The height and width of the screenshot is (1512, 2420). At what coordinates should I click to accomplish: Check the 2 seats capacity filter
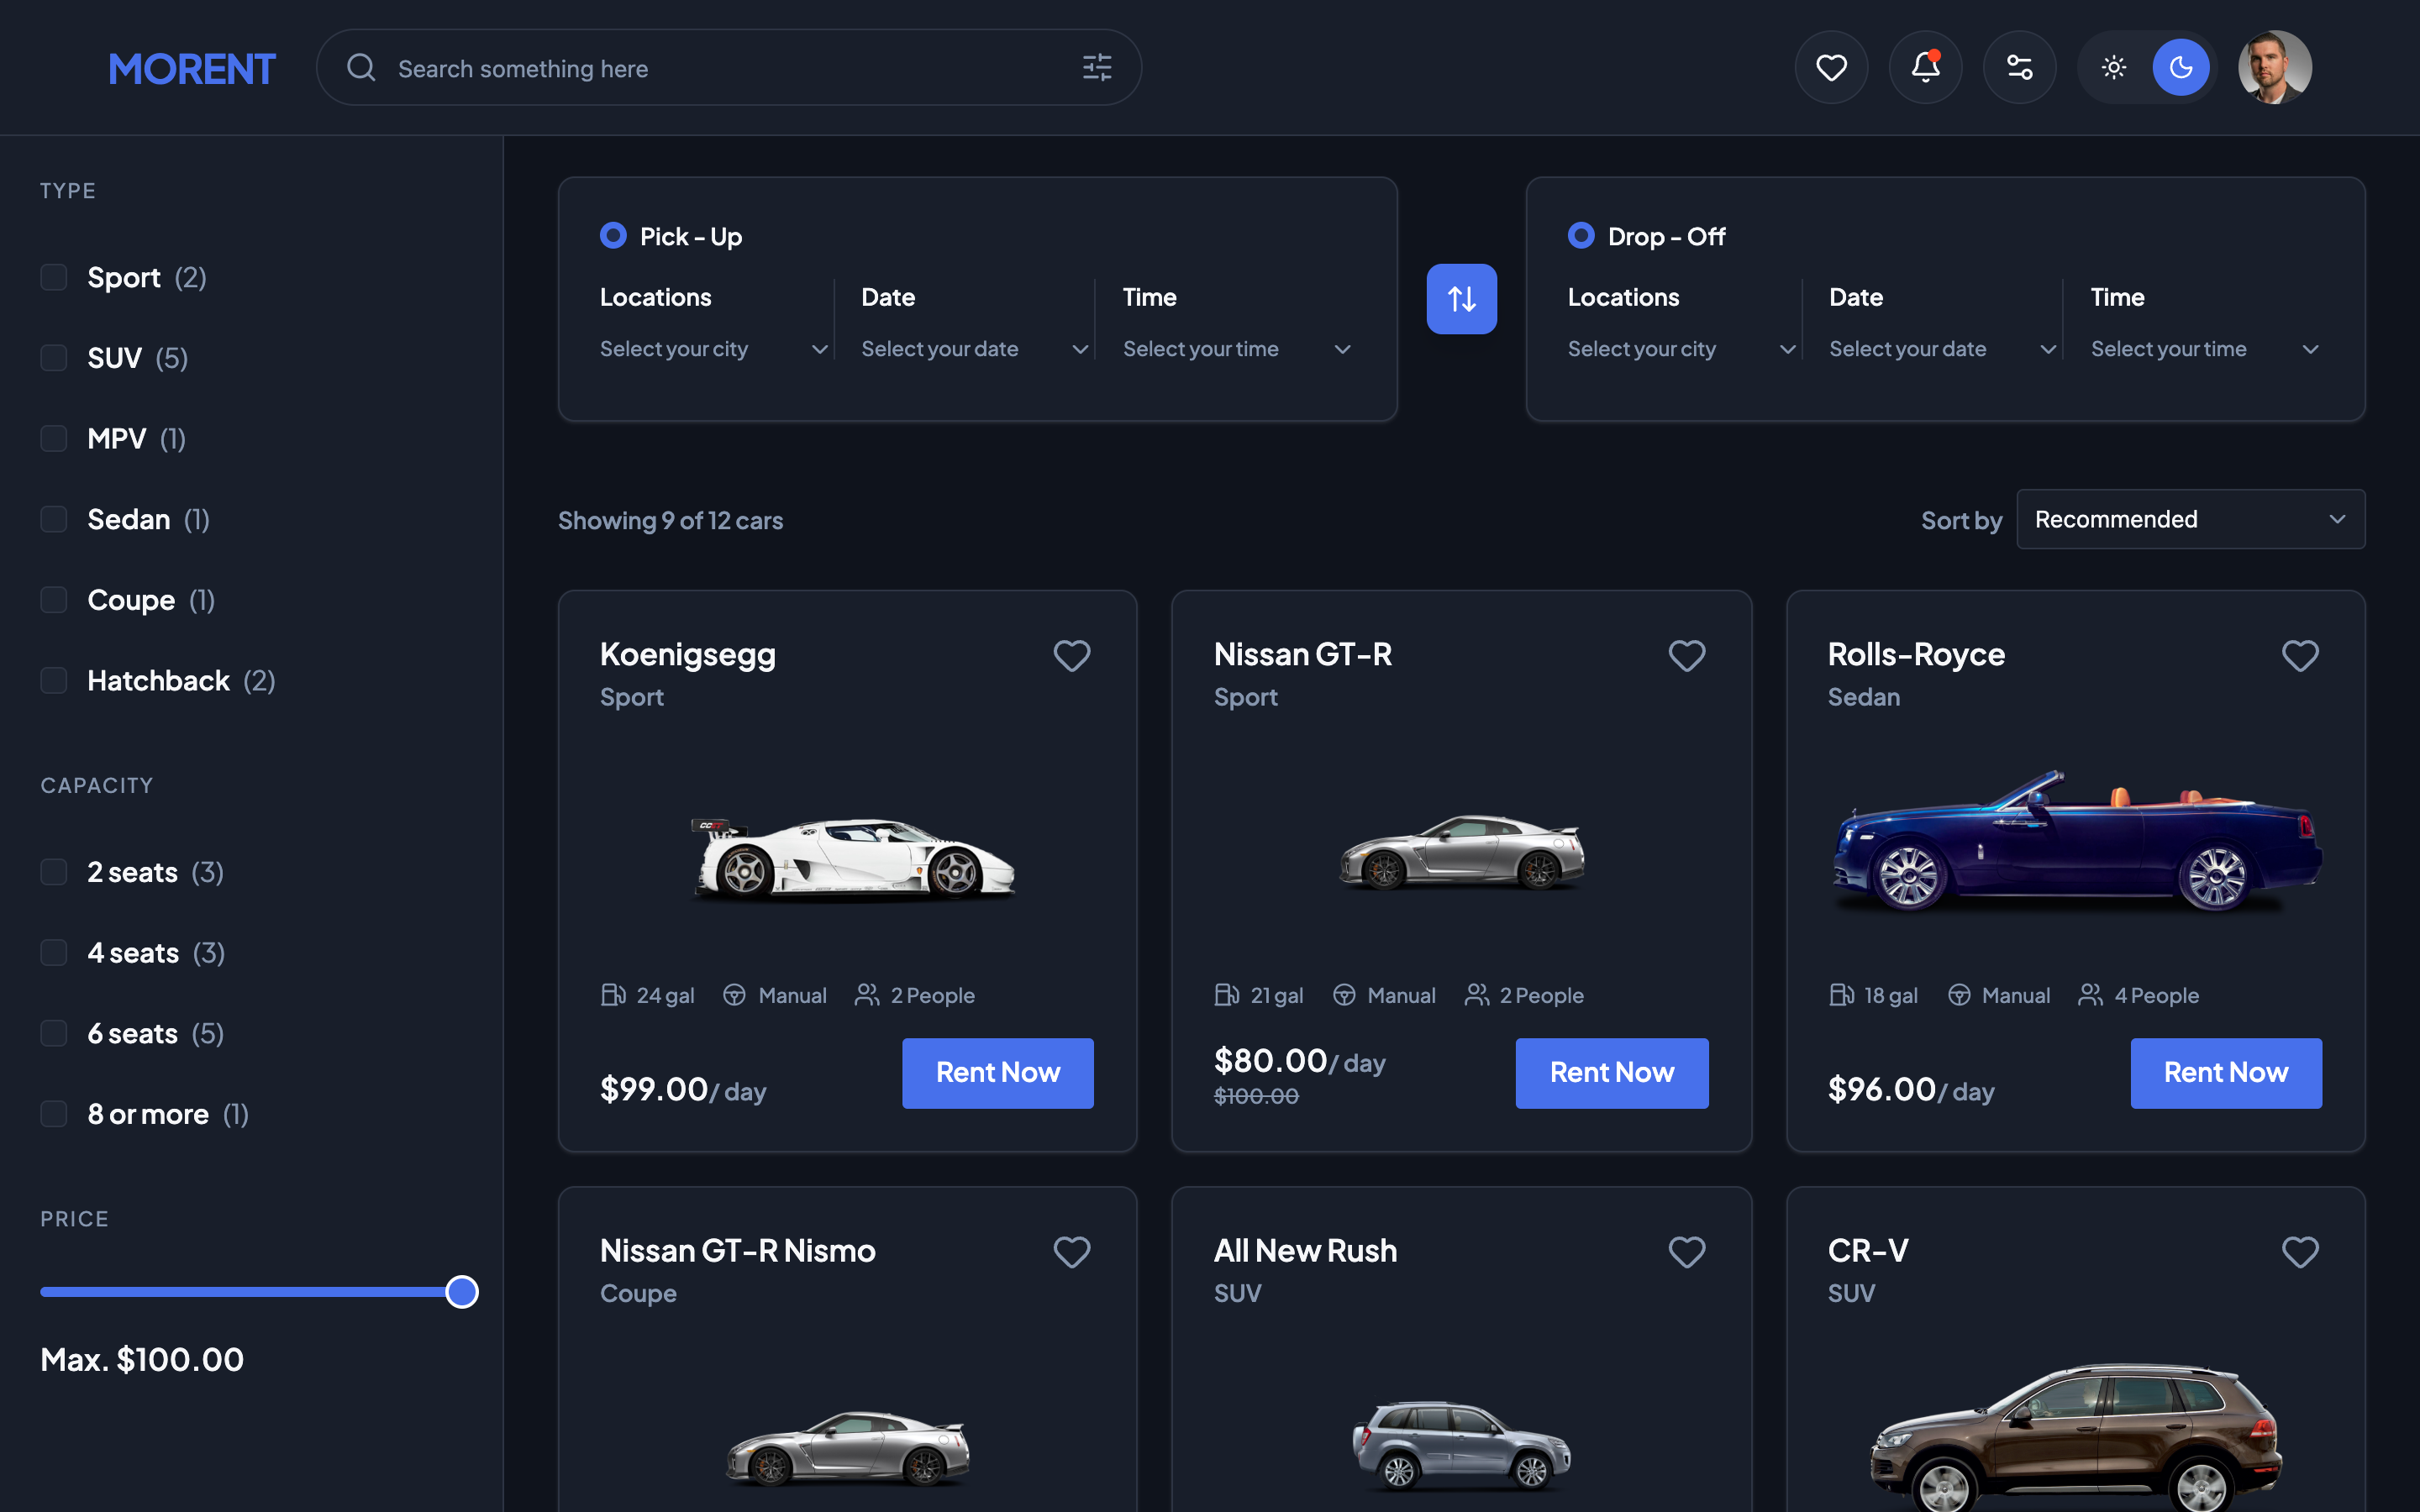click(53, 872)
